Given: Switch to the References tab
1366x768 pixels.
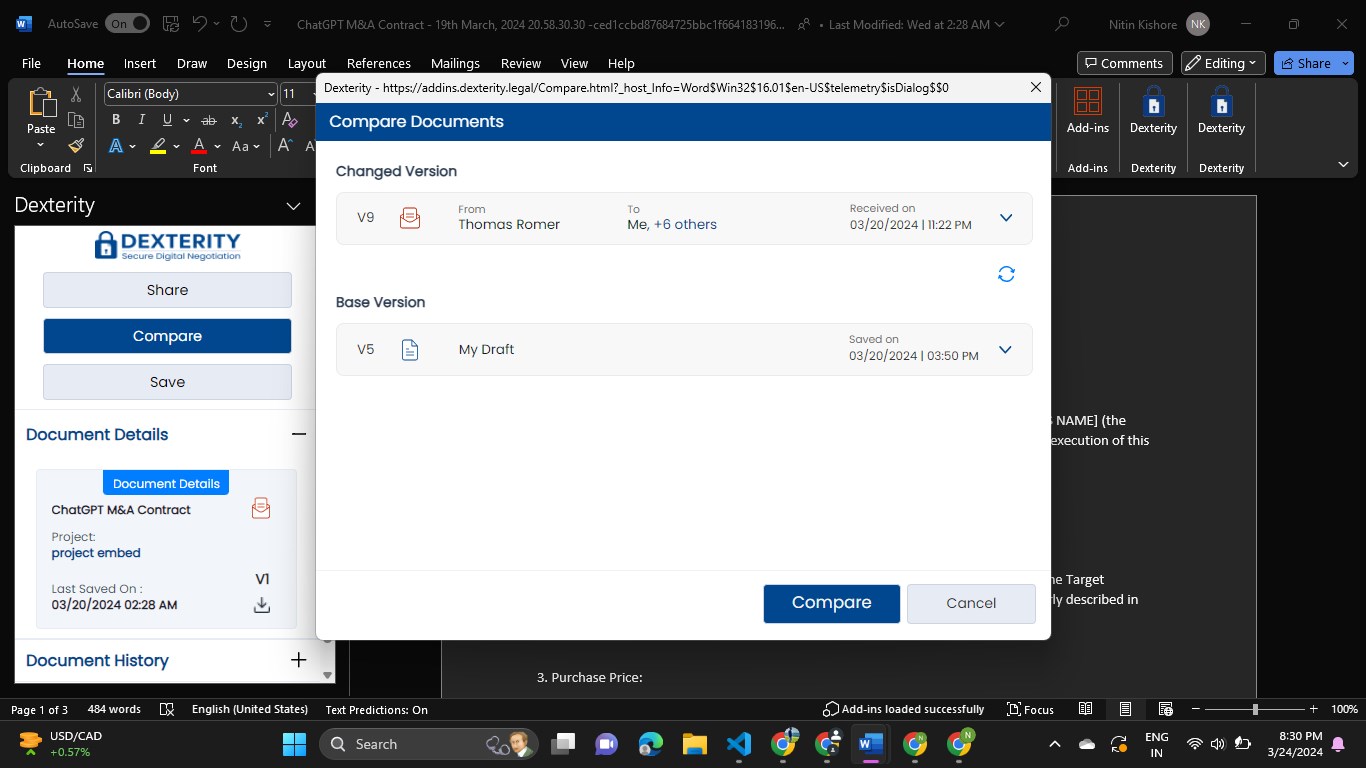Looking at the screenshot, I should tap(378, 63).
